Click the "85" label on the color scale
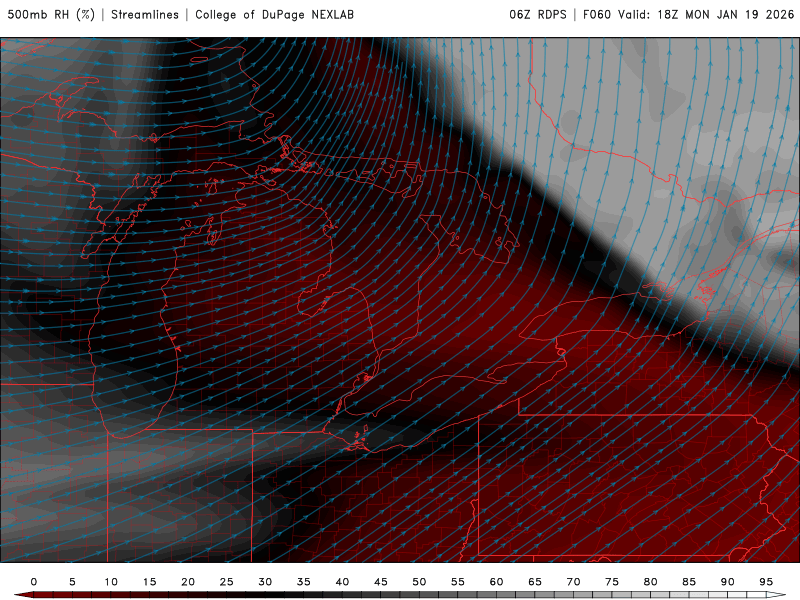 pyautogui.click(x=689, y=582)
